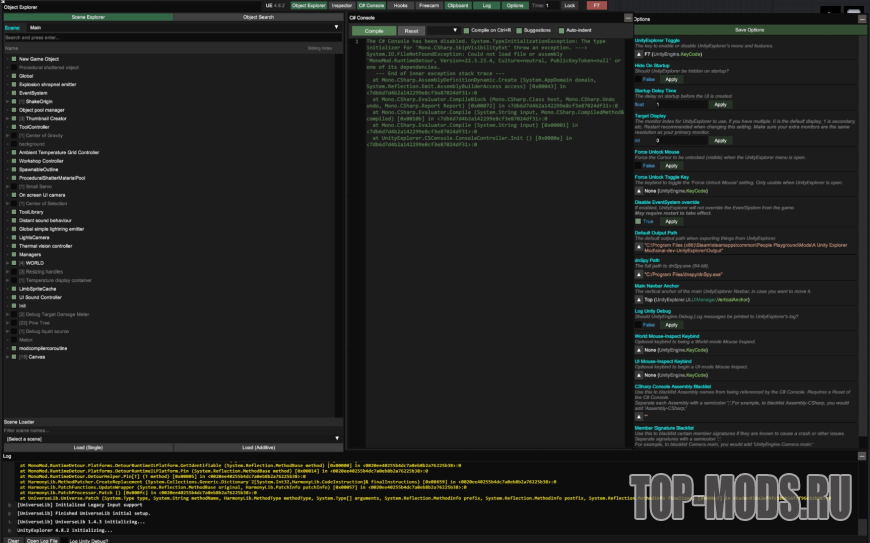Click the Save Options button
This screenshot has height=543, width=870.
749,30
